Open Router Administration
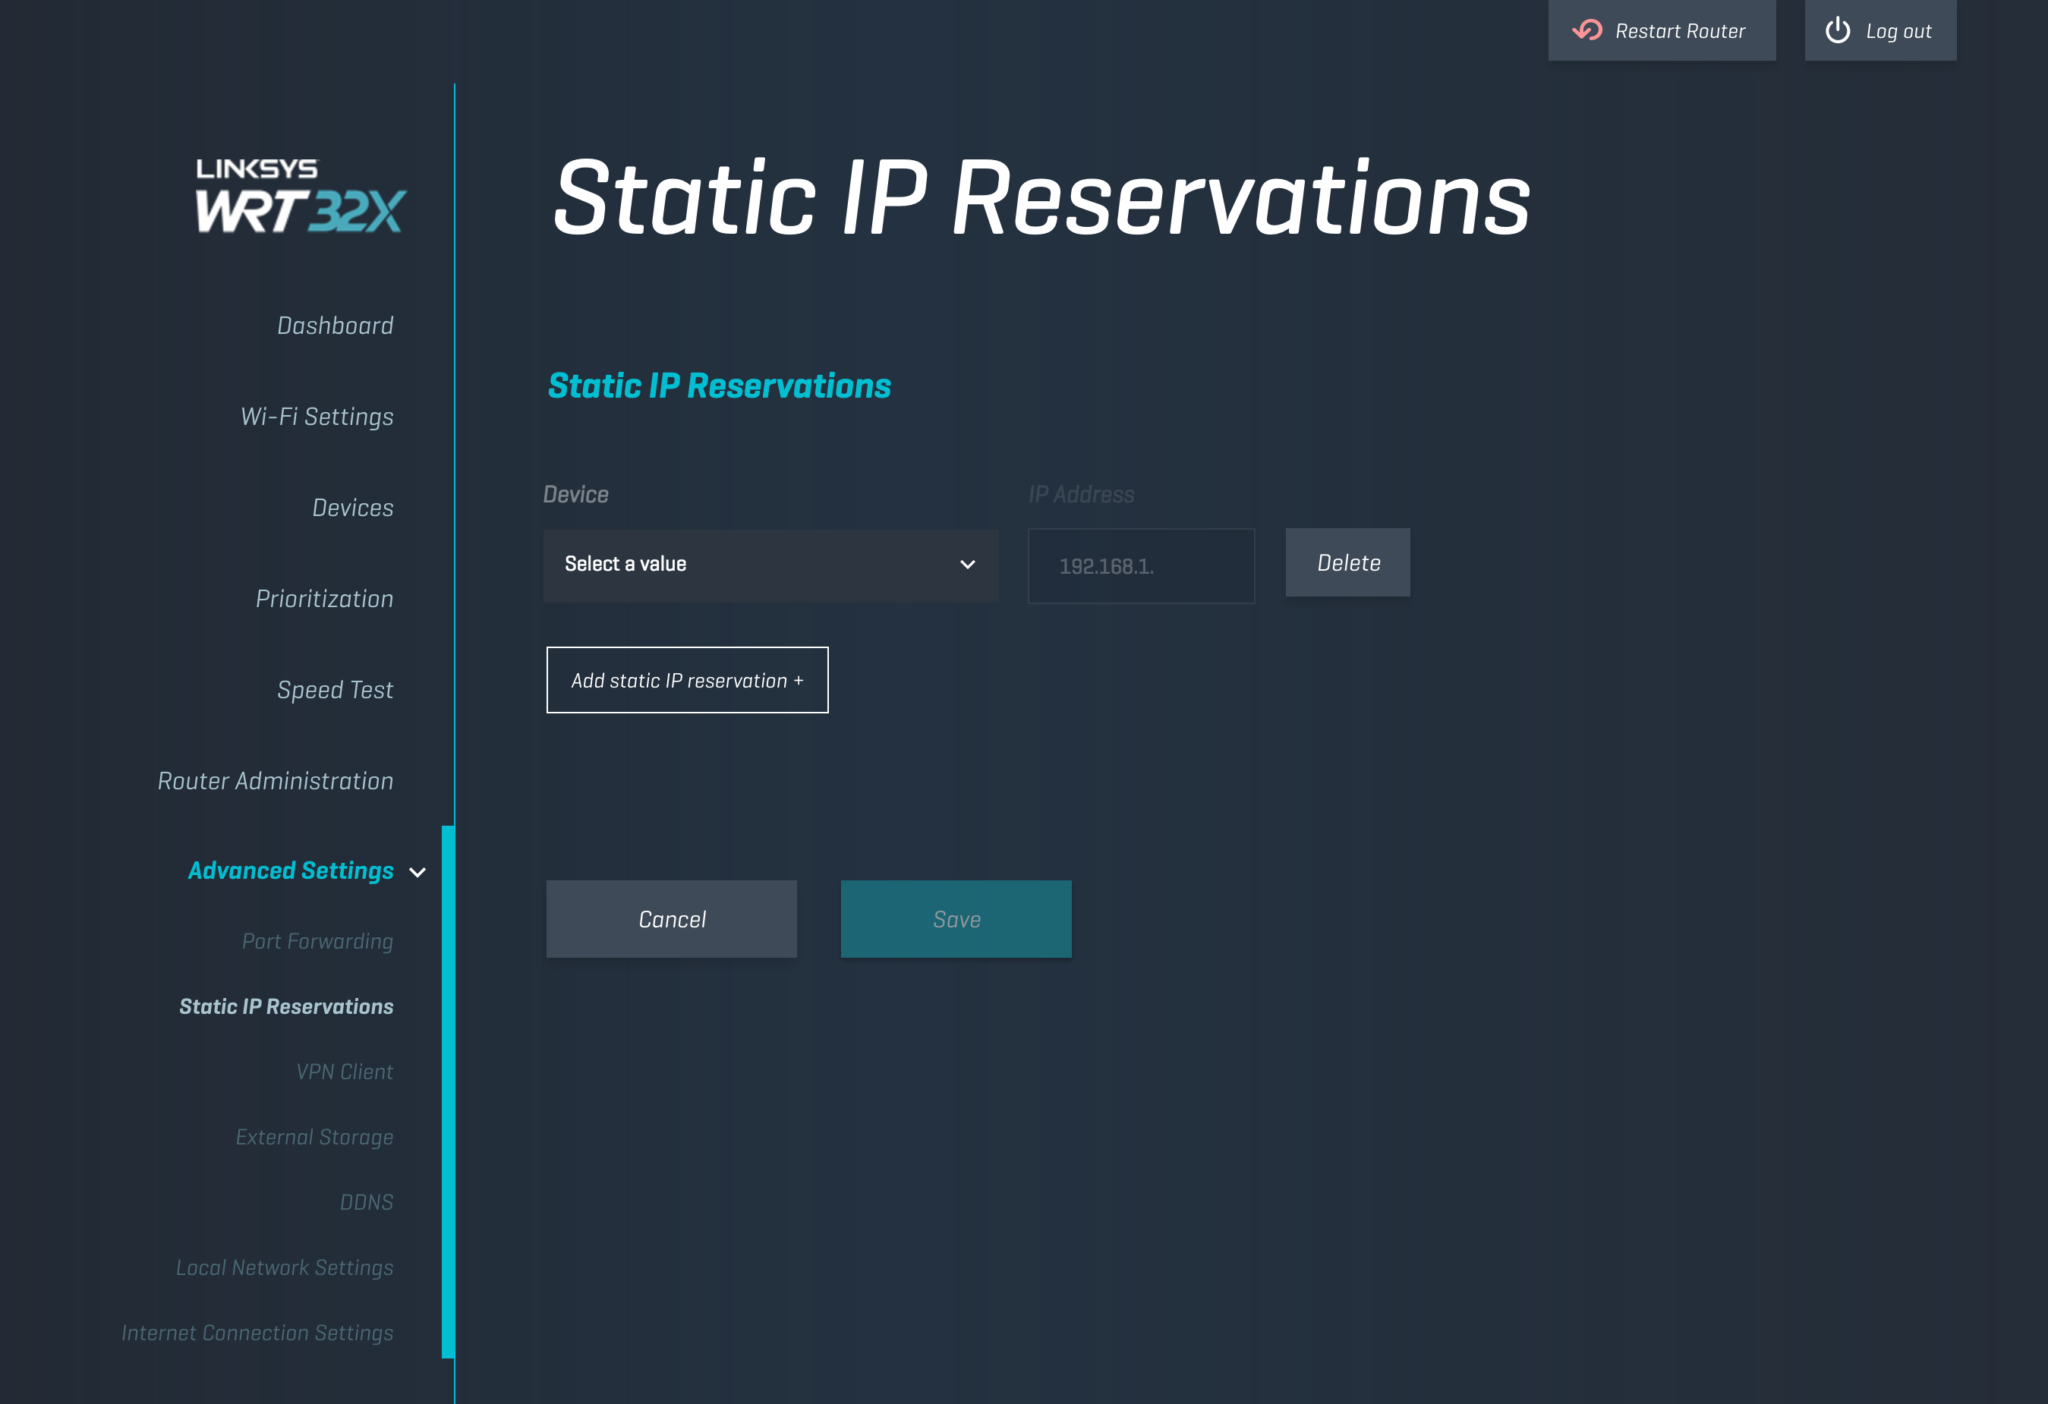The width and height of the screenshot is (2048, 1404). click(275, 781)
